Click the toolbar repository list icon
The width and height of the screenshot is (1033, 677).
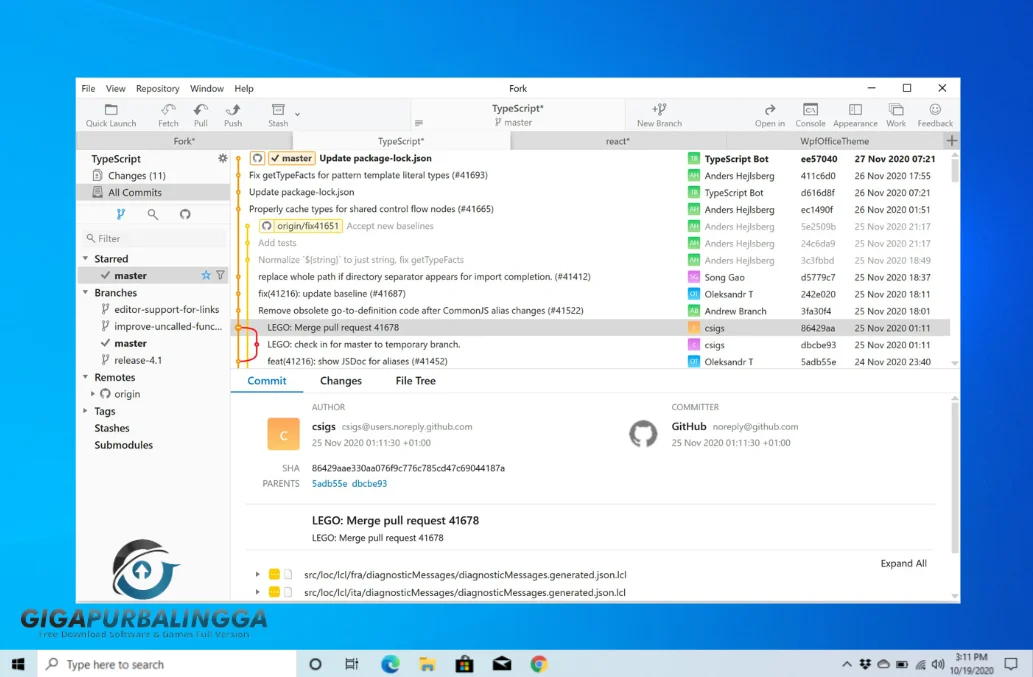[x=419, y=122]
